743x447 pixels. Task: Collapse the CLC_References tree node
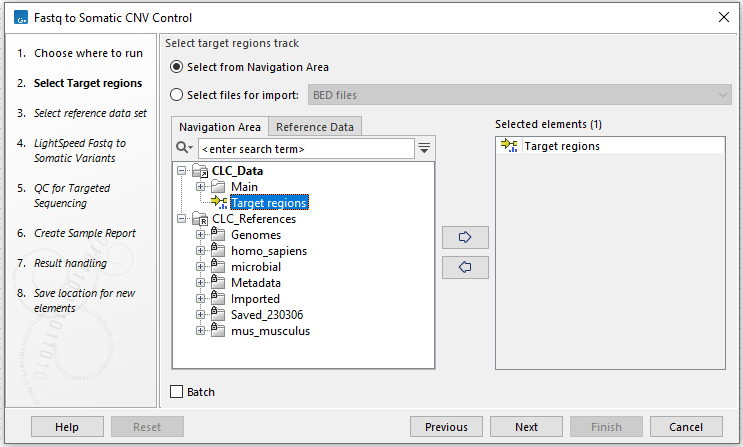(x=181, y=219)
